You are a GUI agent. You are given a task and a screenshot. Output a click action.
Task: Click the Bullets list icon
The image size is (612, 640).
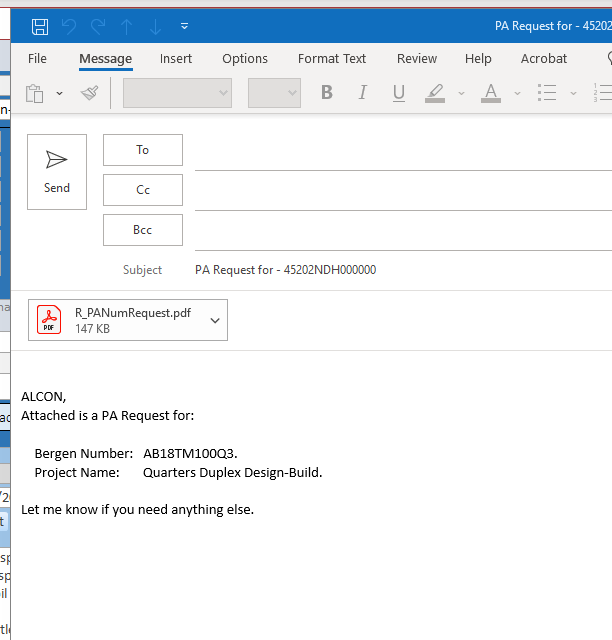(x=546, y=93)
